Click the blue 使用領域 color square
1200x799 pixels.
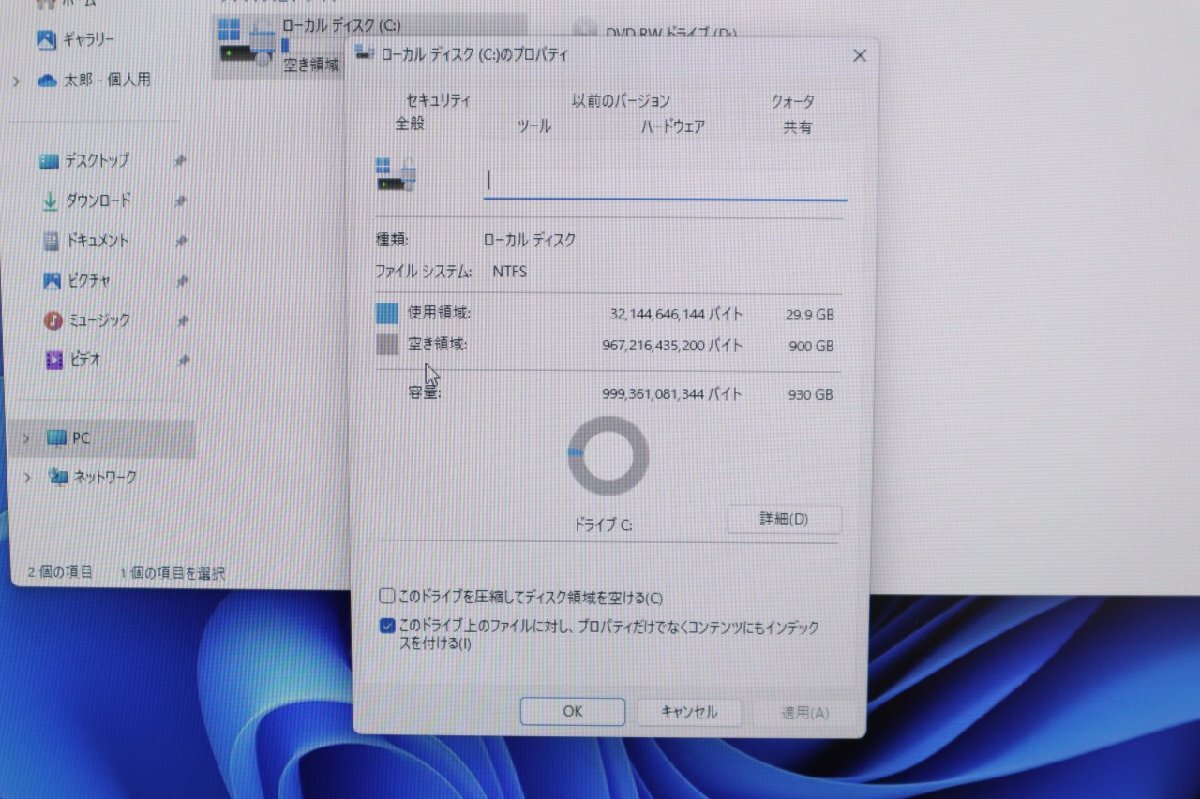click(386, 314)
